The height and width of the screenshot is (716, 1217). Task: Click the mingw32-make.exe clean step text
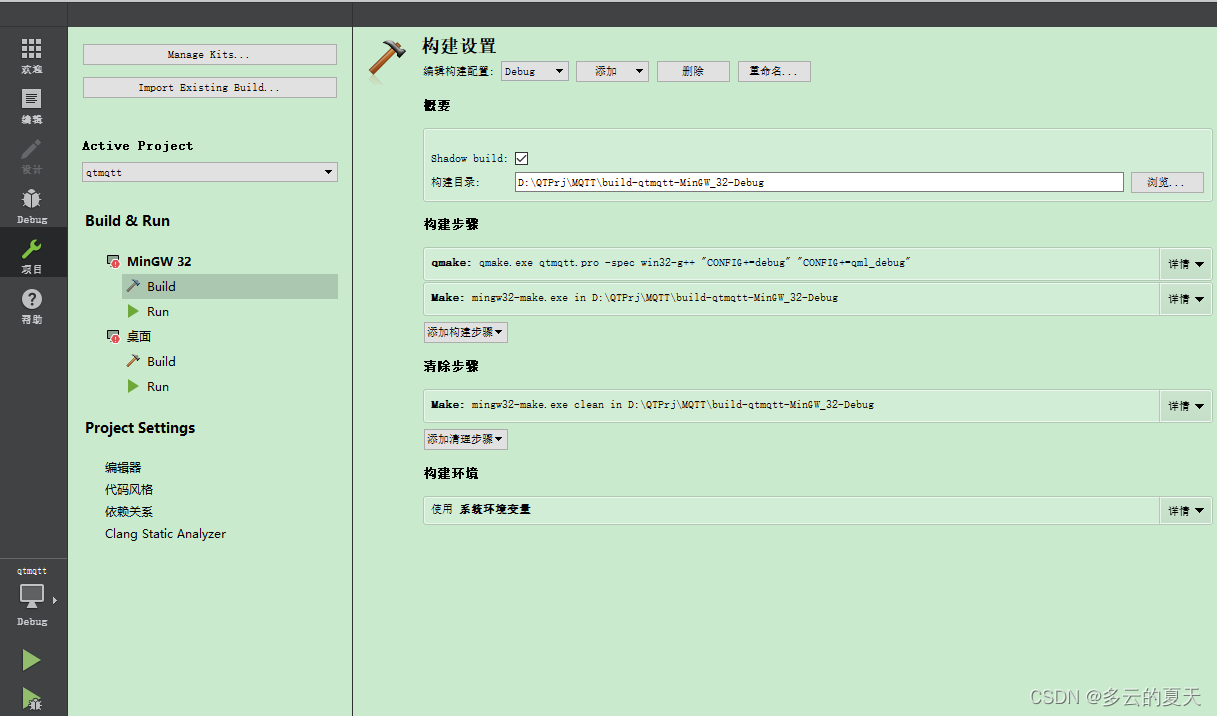tap(652, 404)
